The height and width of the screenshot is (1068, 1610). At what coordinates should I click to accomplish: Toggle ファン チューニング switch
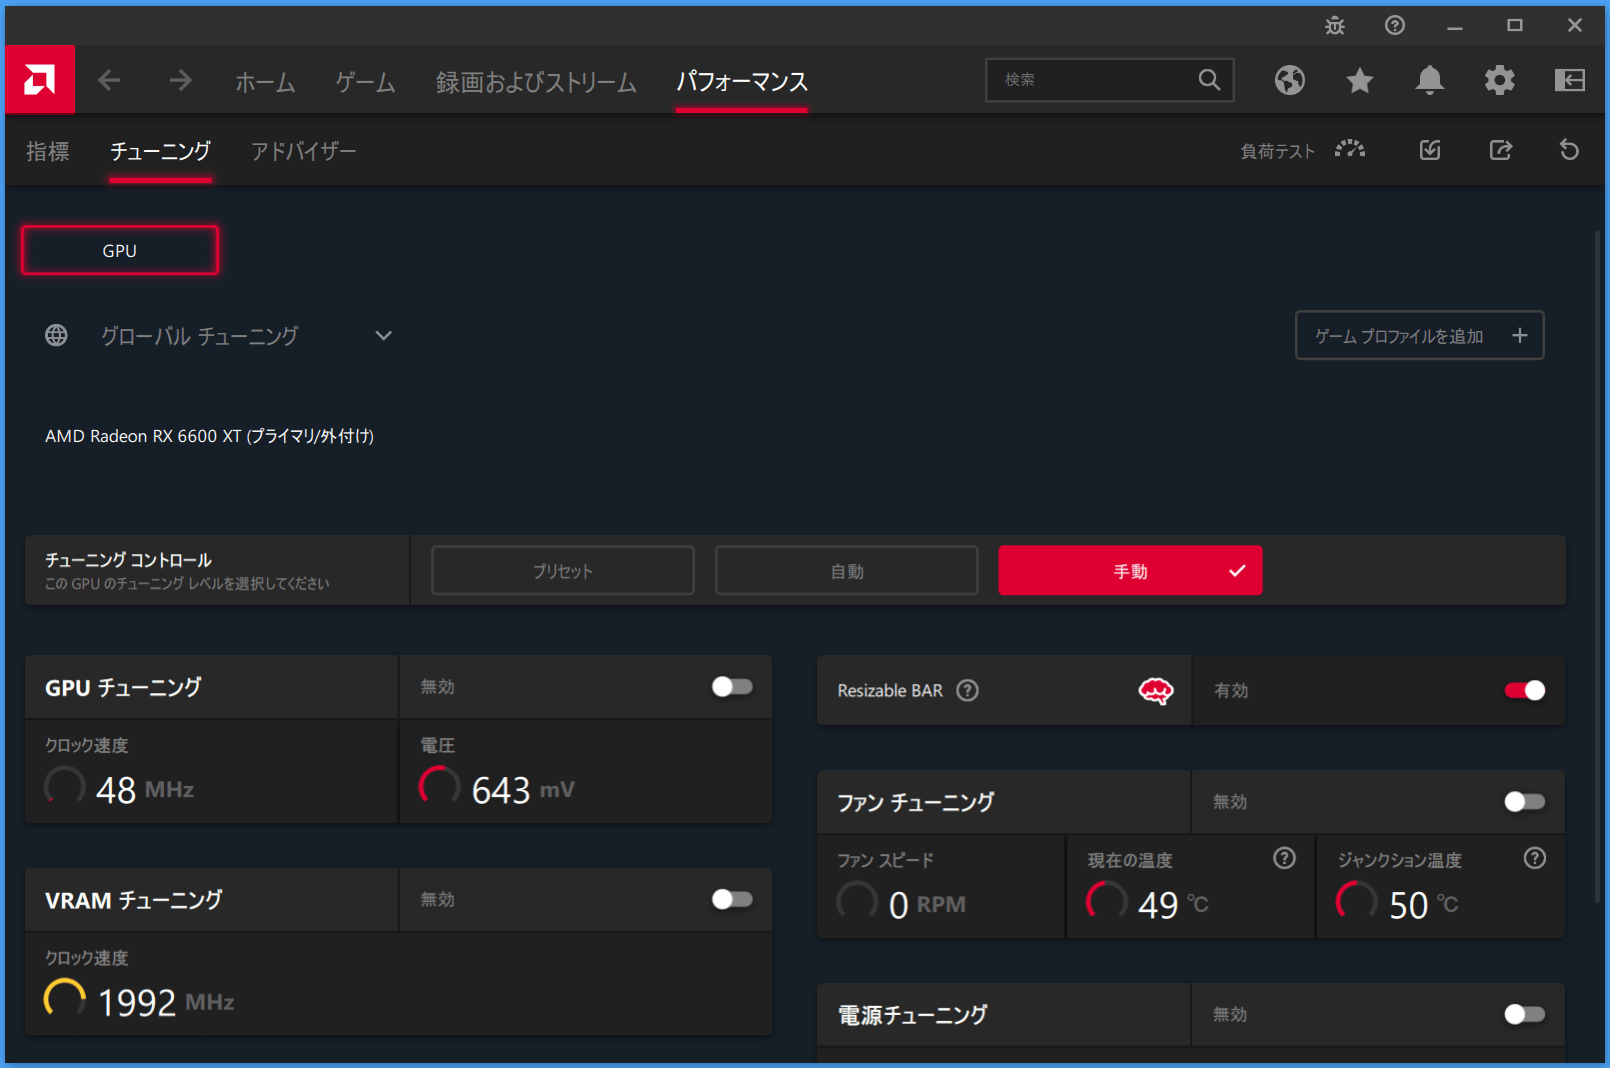click(x=1525, y=802)
